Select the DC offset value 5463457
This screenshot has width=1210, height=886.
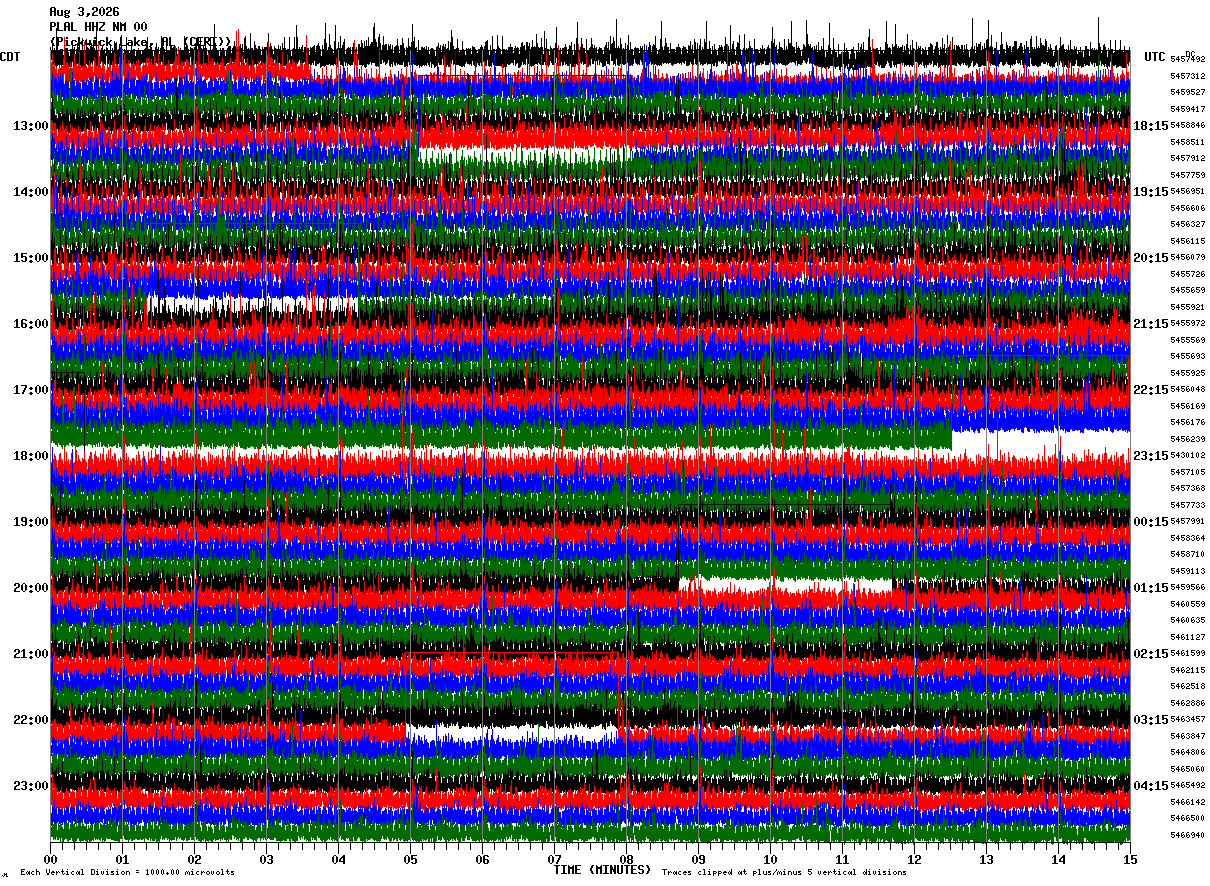click(1187, 719)
